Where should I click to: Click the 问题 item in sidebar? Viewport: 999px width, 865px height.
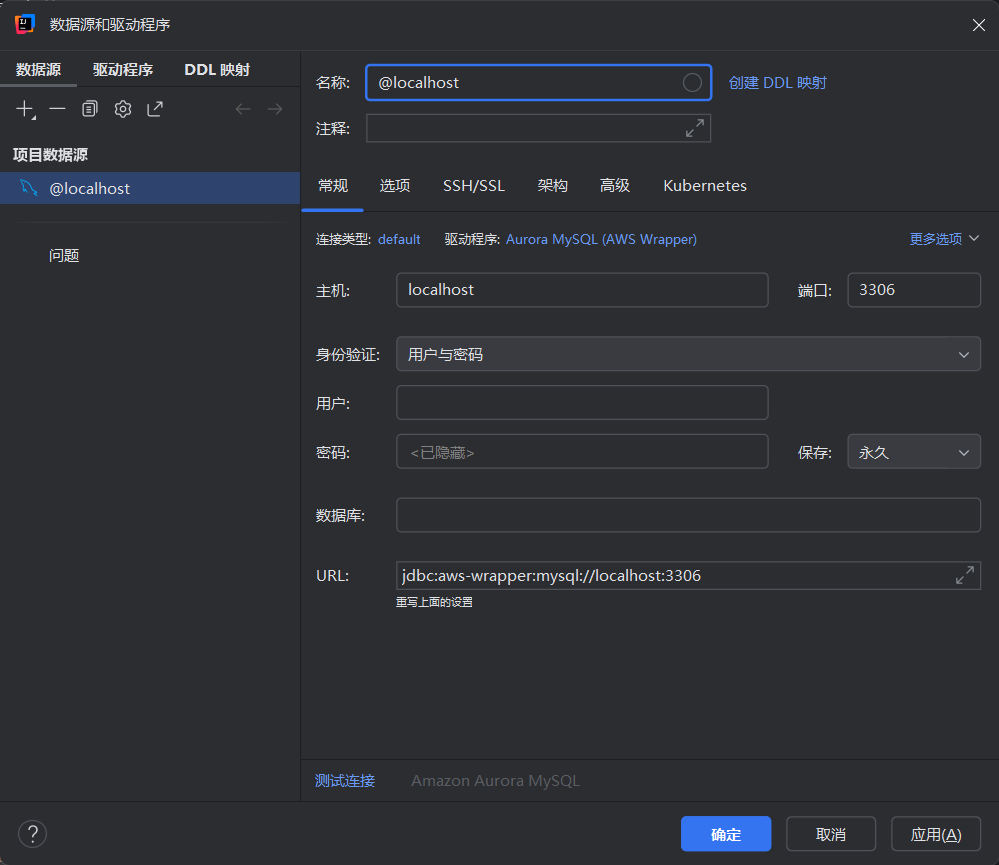point(64,255)
